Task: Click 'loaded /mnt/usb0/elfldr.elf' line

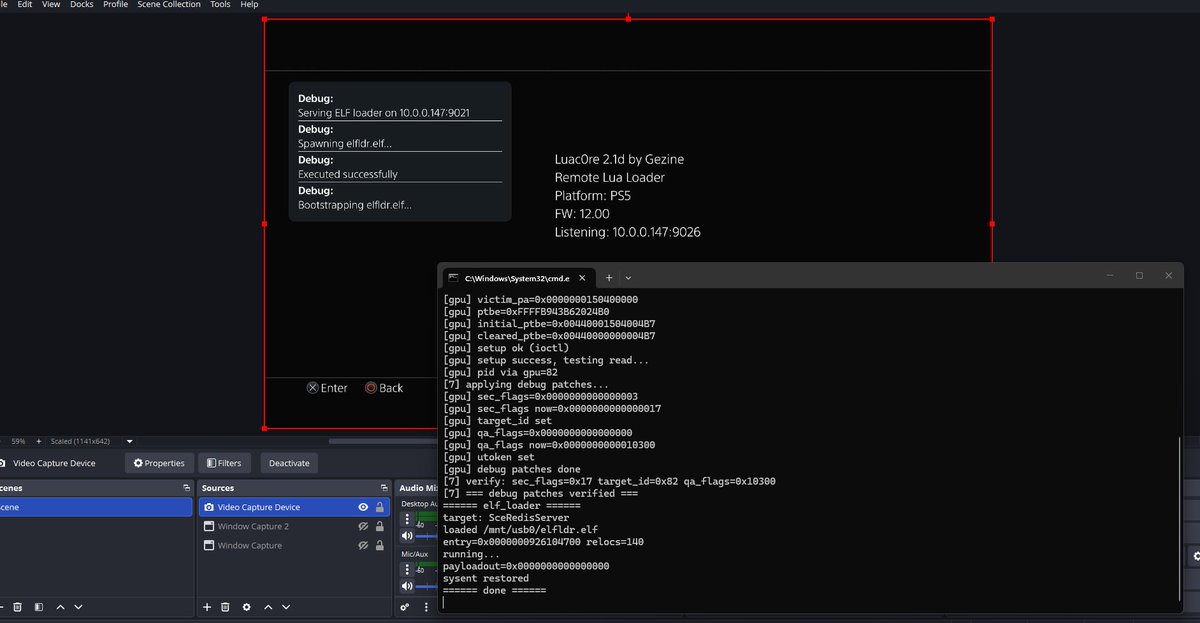Action: [x=521, y=530]
